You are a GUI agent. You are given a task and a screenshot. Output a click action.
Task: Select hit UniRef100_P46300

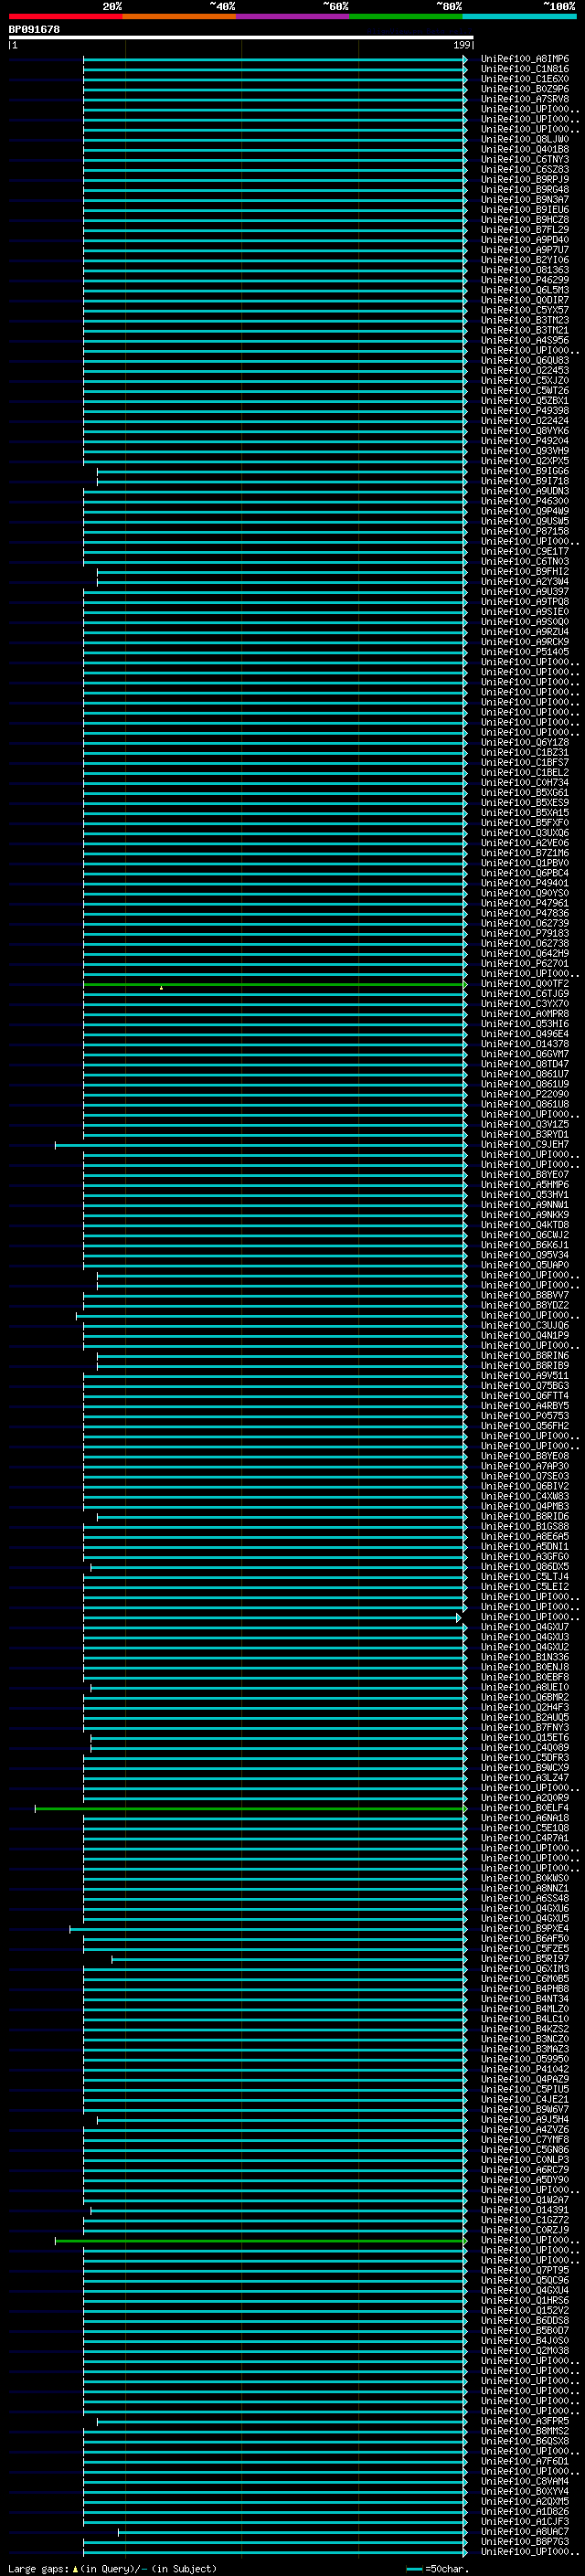[525, 501]
